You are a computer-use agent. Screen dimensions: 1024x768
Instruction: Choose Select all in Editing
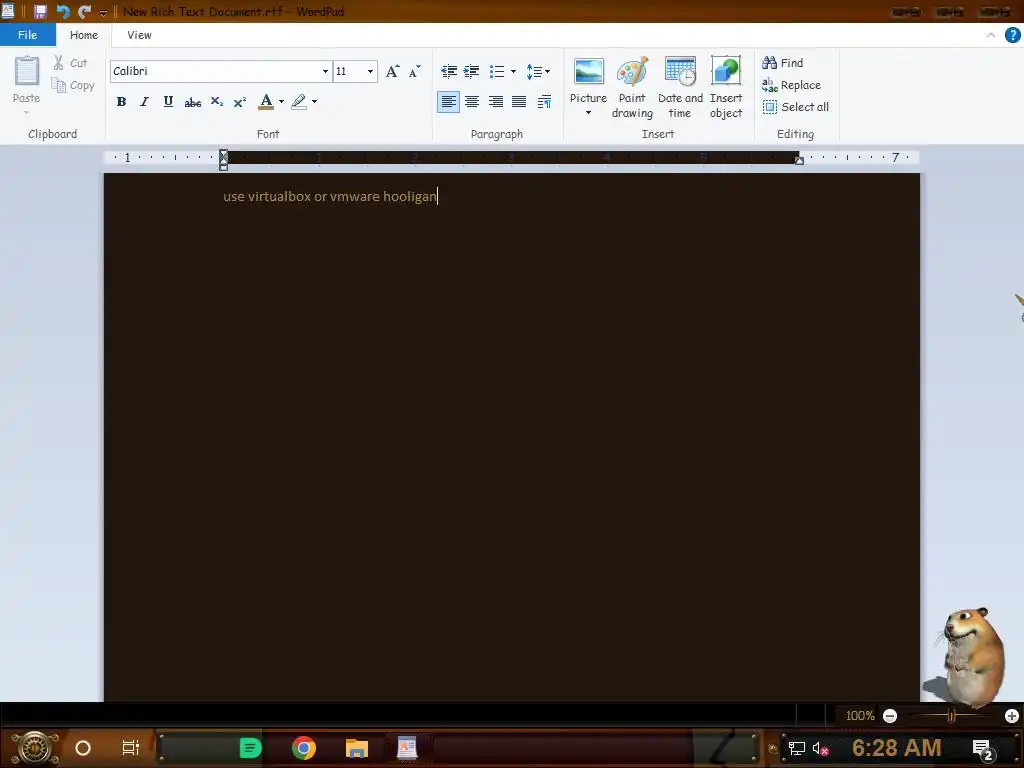pyautogui.click(x=795, y=106)
